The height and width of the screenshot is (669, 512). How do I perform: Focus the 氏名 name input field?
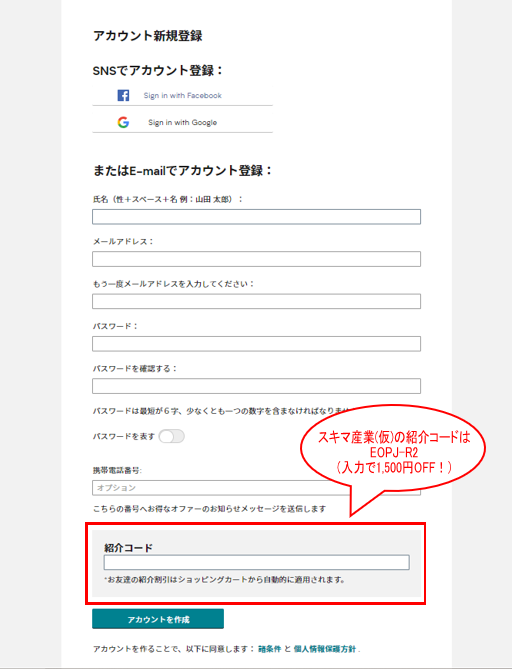tap(256, 217)
